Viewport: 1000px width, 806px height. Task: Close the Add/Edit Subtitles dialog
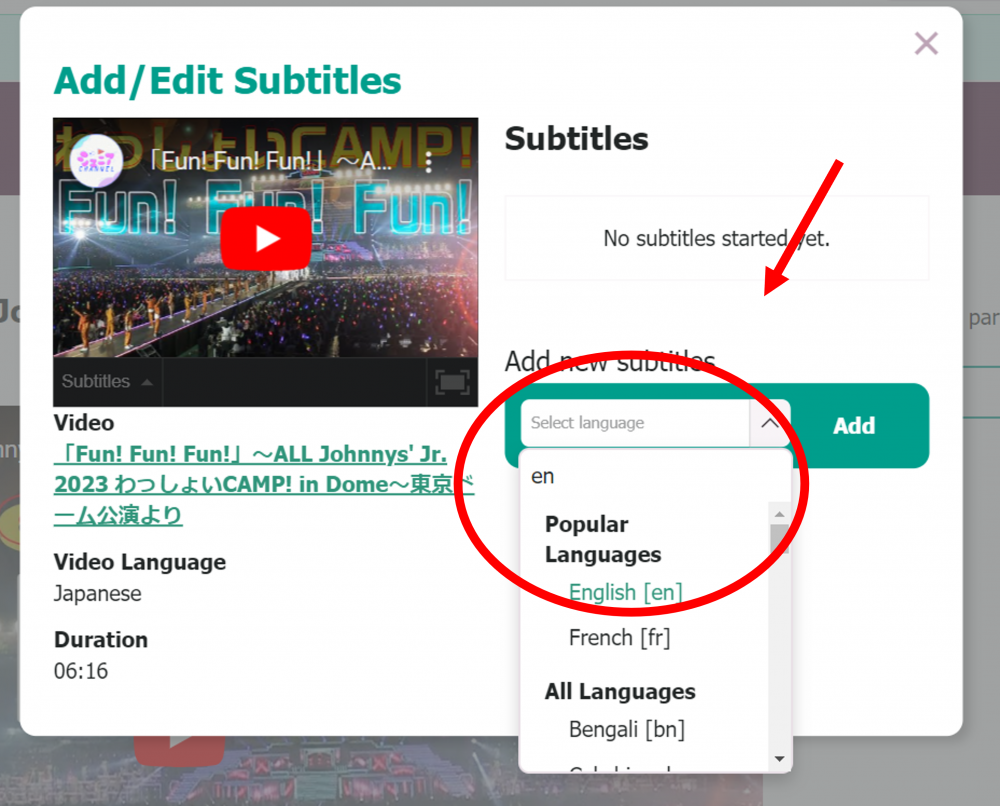click(x=926, y=43)
